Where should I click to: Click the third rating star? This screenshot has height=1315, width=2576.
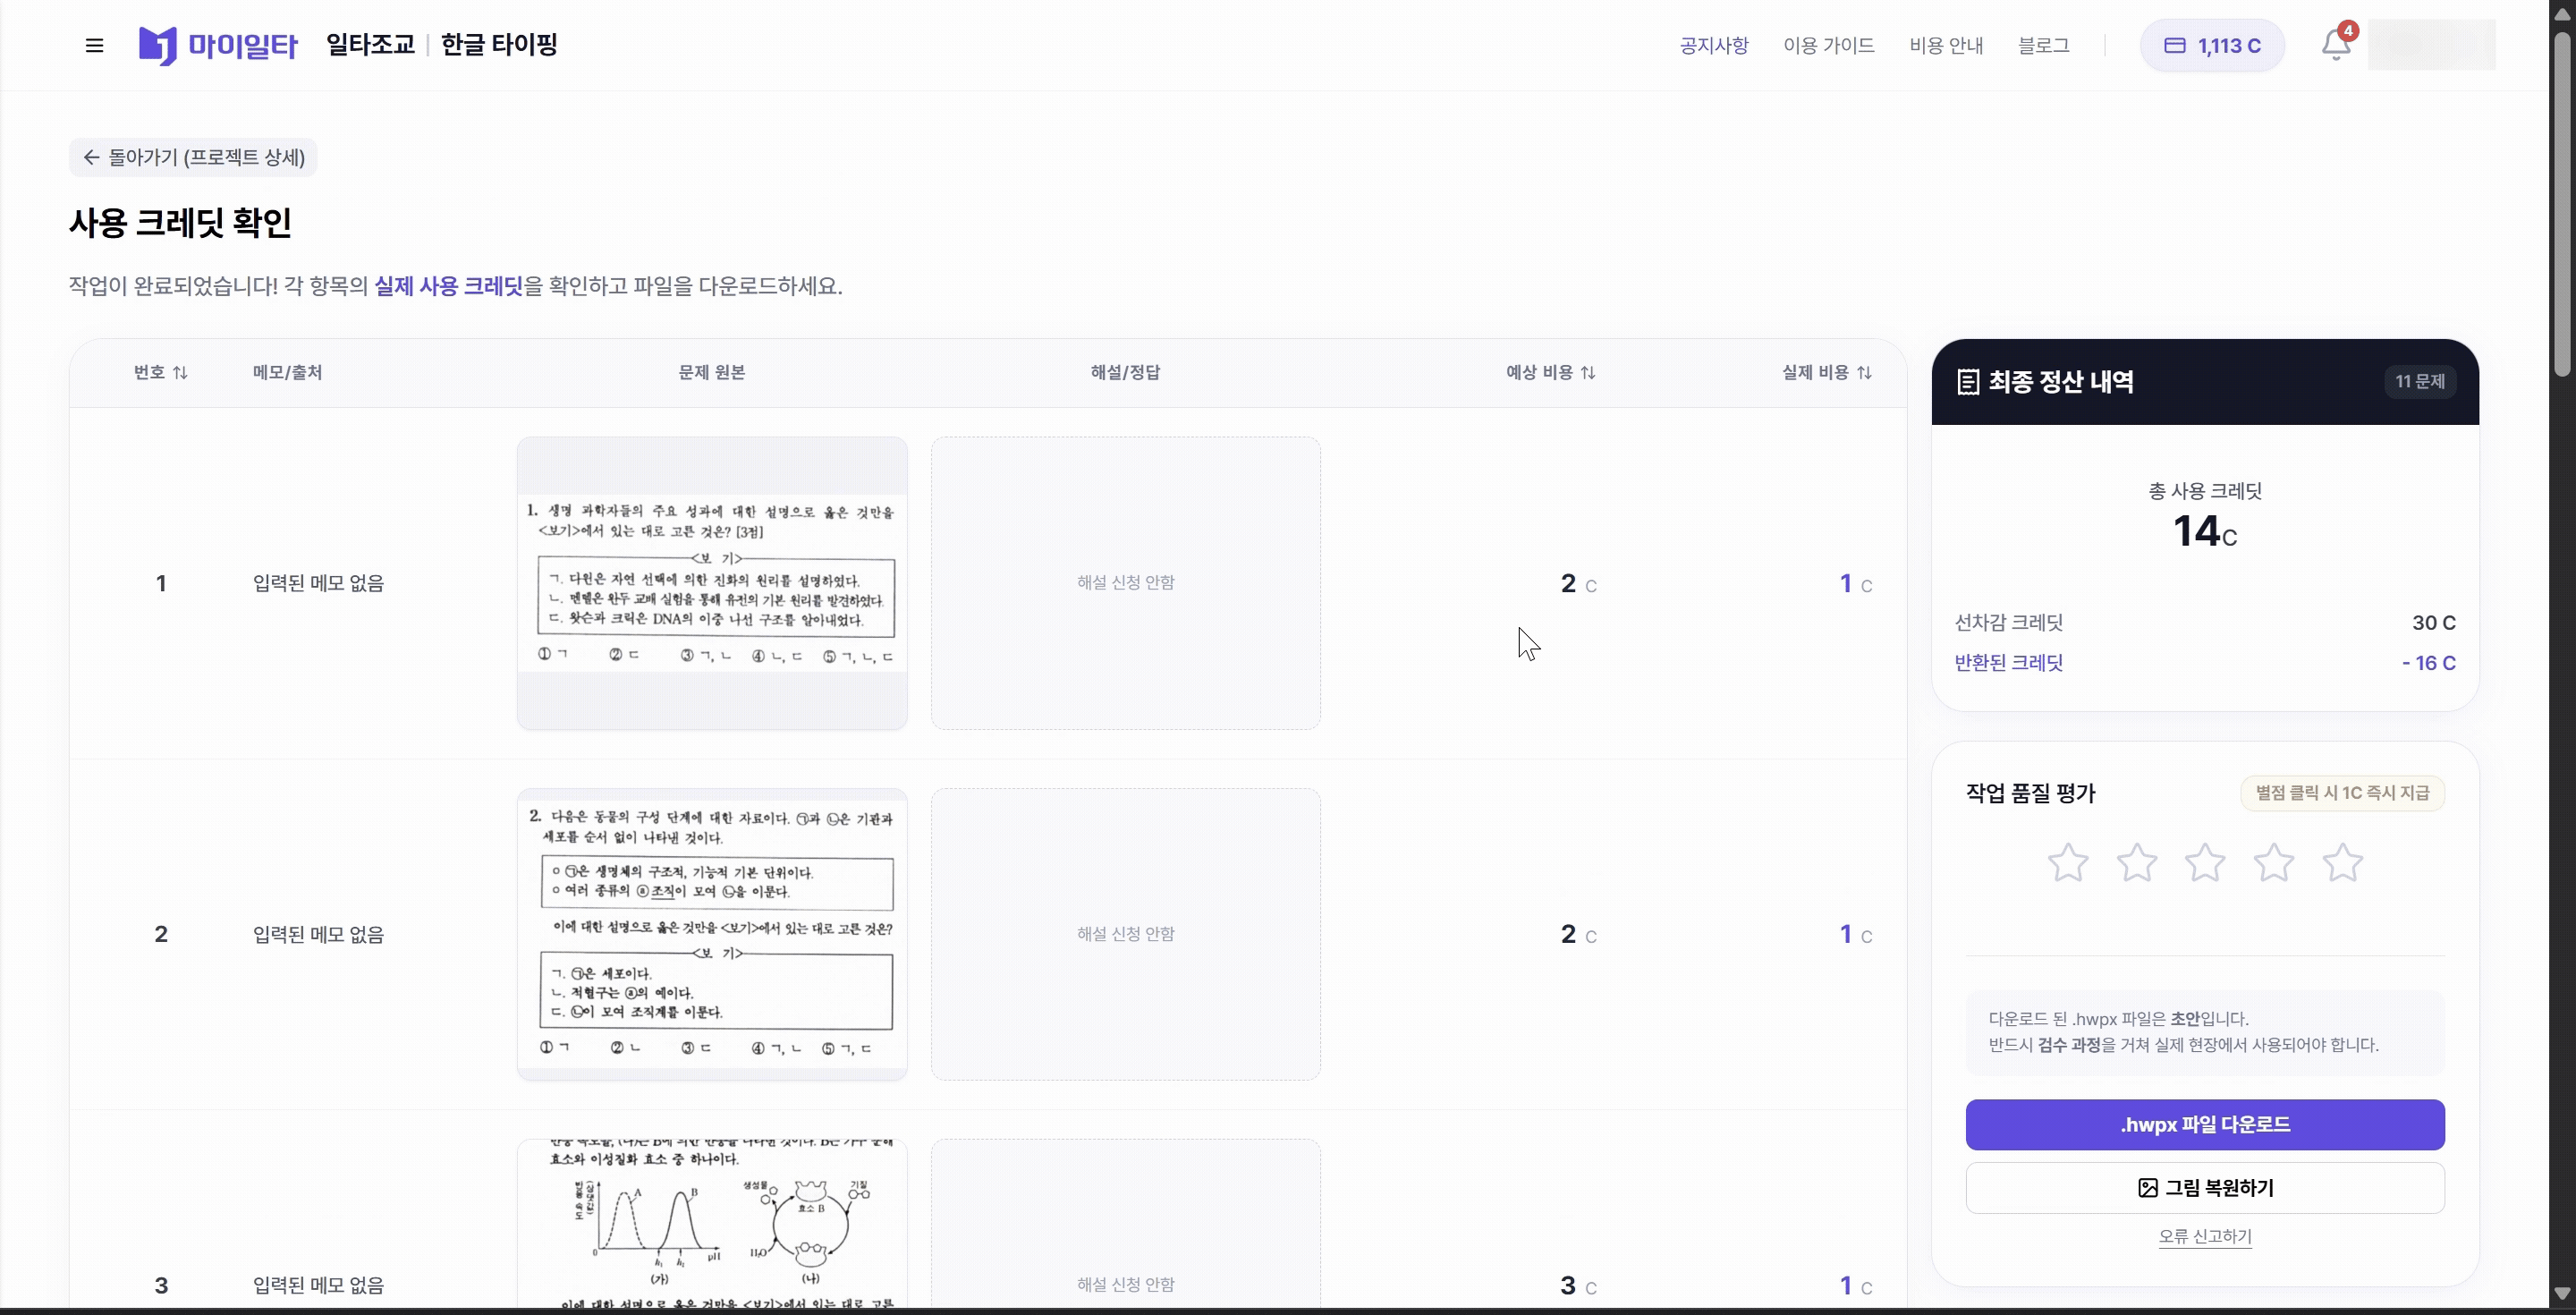2205,863
